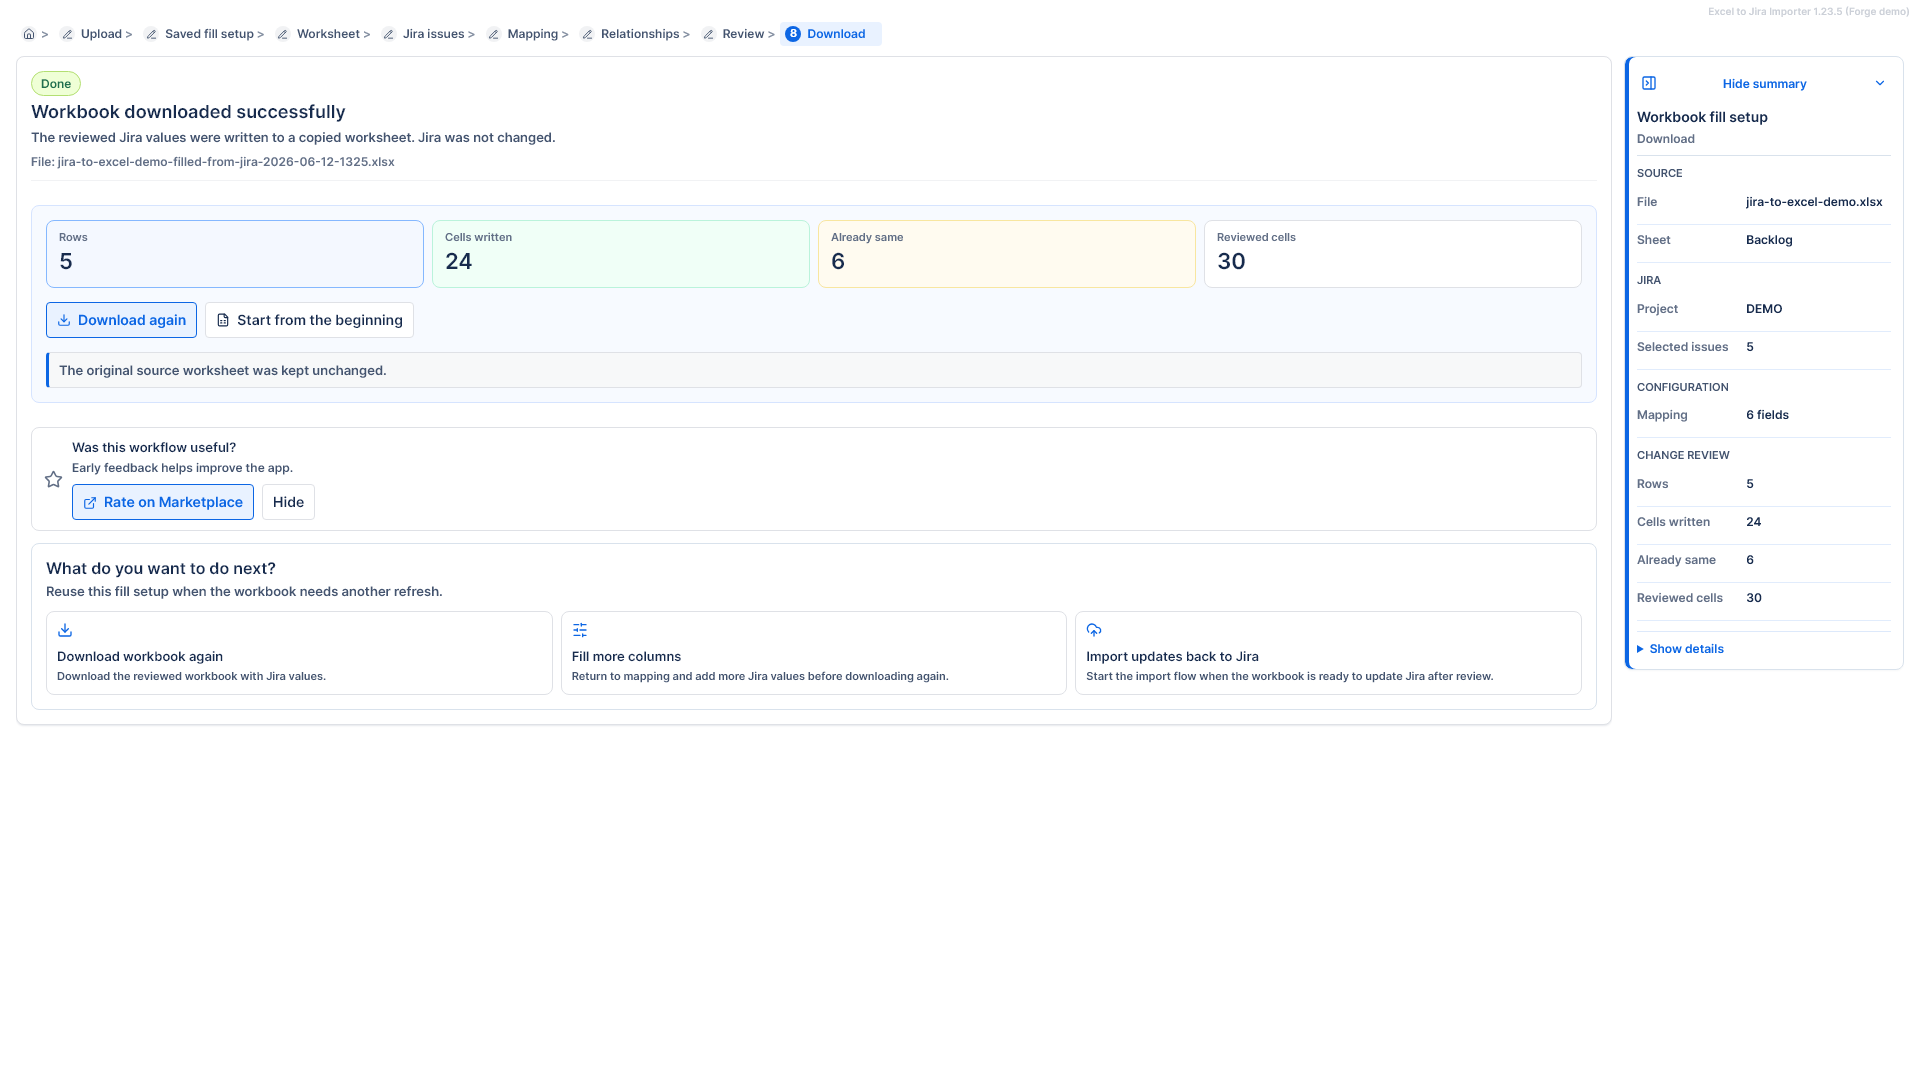Click the Workbook downloaded successfully heading

coord(188,112)
